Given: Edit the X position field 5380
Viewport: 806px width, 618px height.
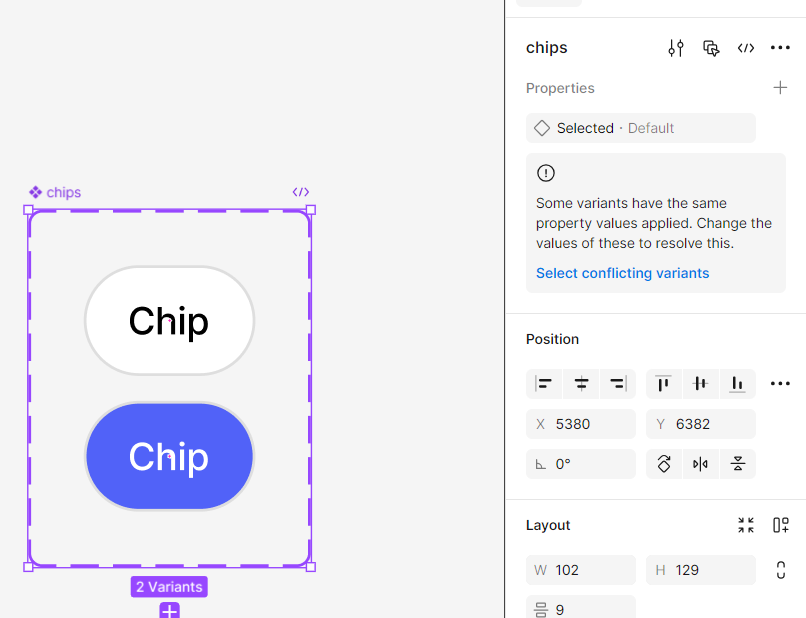Looking at the screenshot, I should click(x=581, y=424).
